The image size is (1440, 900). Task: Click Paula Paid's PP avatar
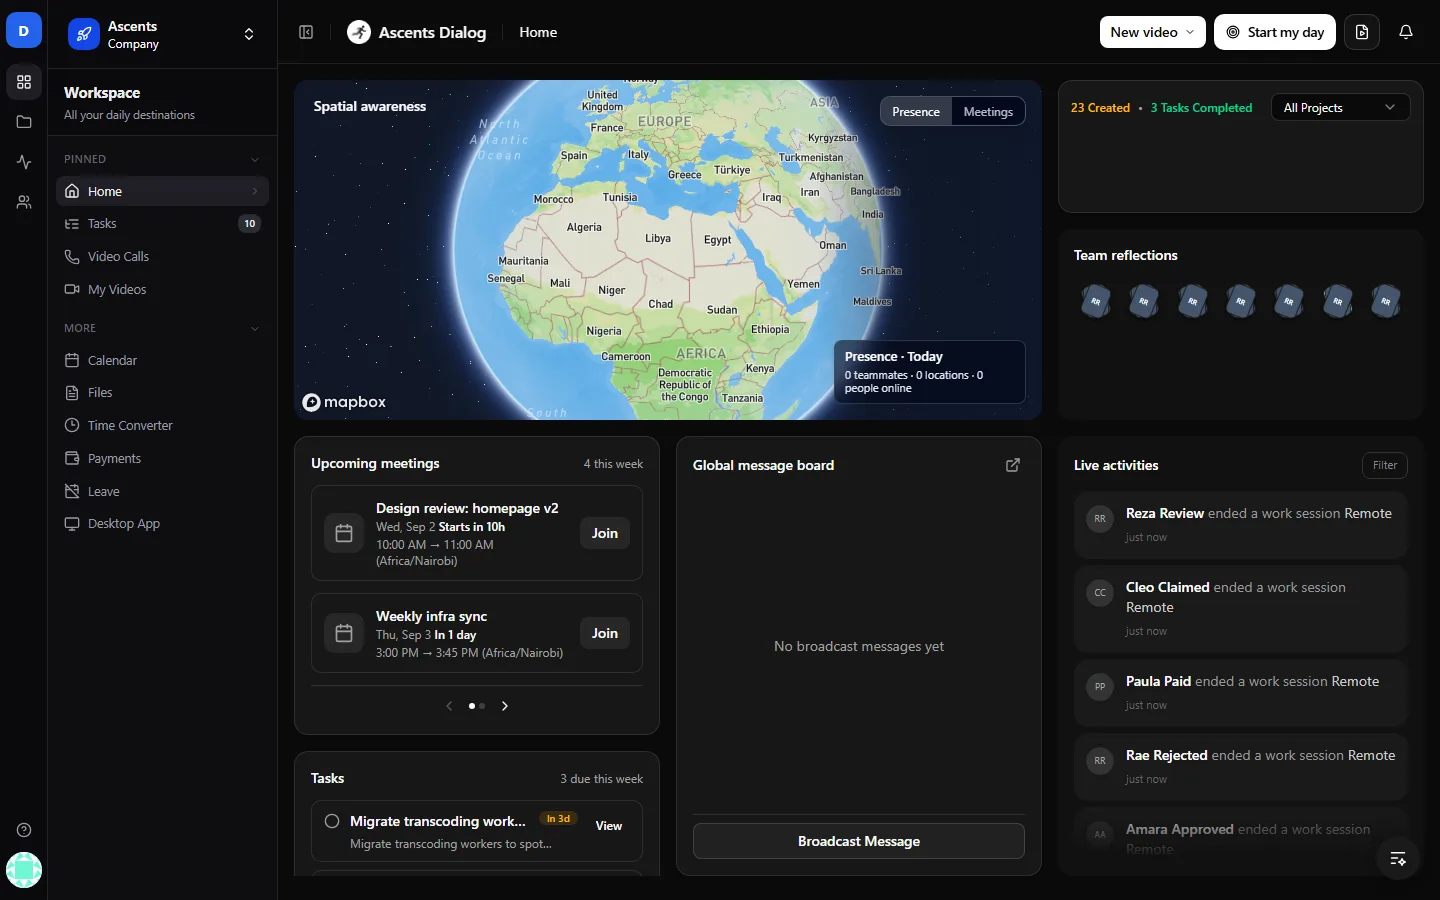pos(1100,686)
